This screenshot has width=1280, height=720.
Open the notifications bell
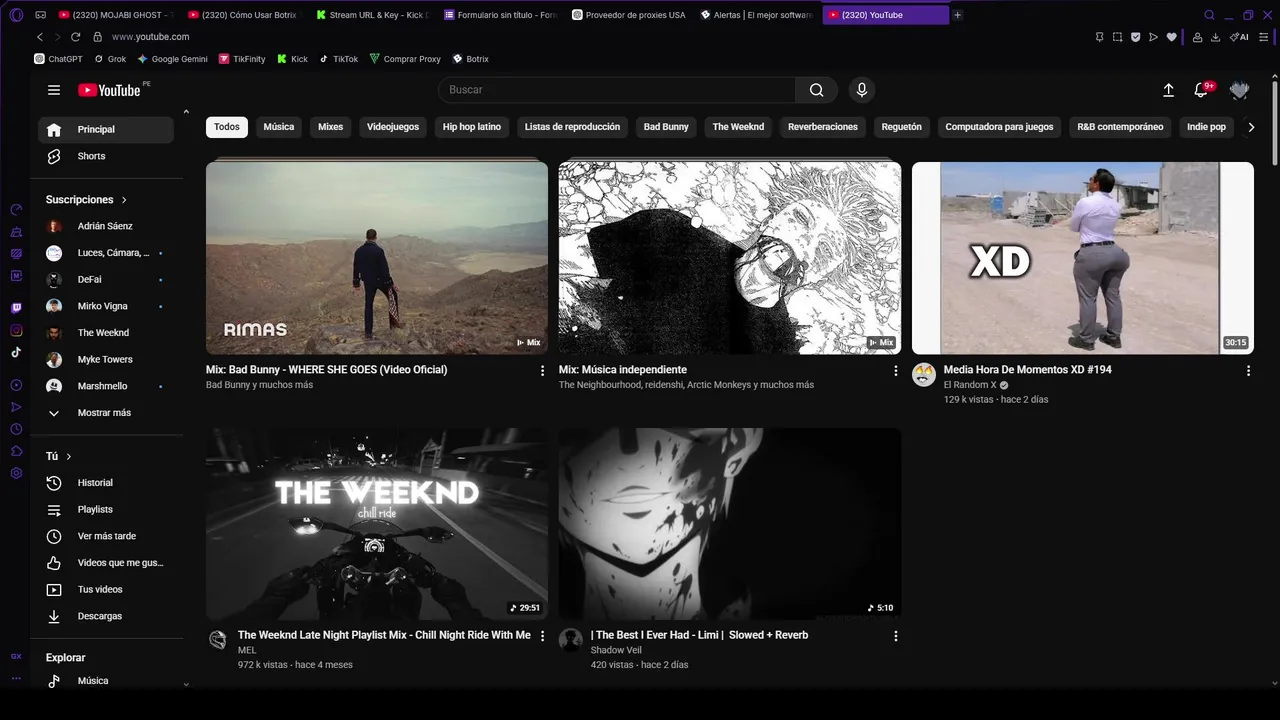pos(1201,90)
